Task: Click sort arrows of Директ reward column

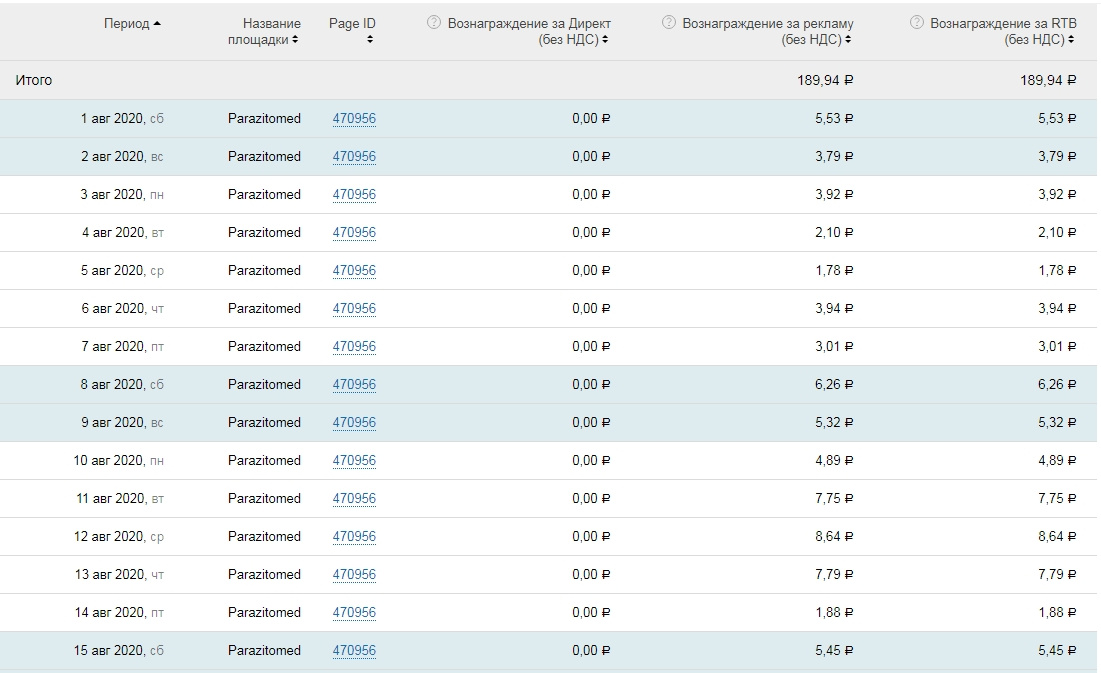Action: 606,40
